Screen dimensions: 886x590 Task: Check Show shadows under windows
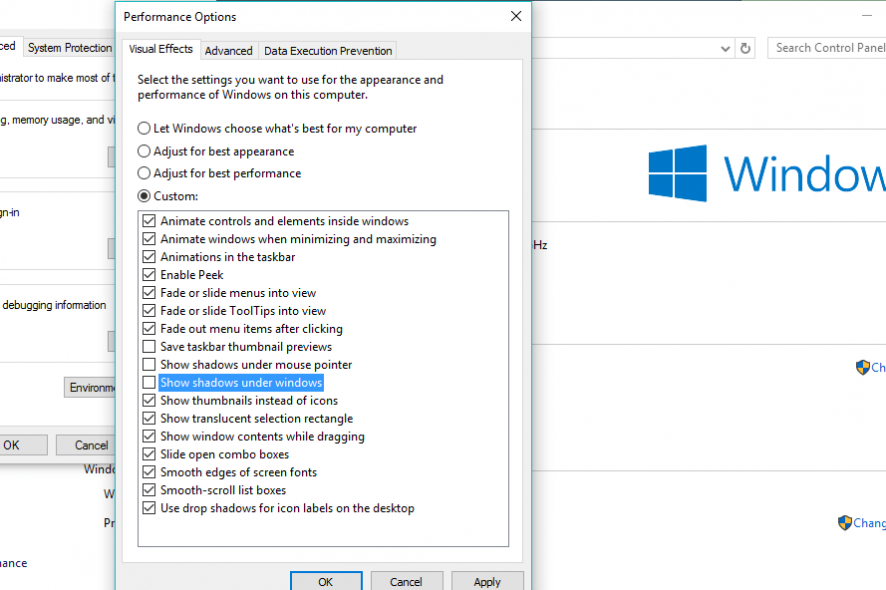click(149, 382)
